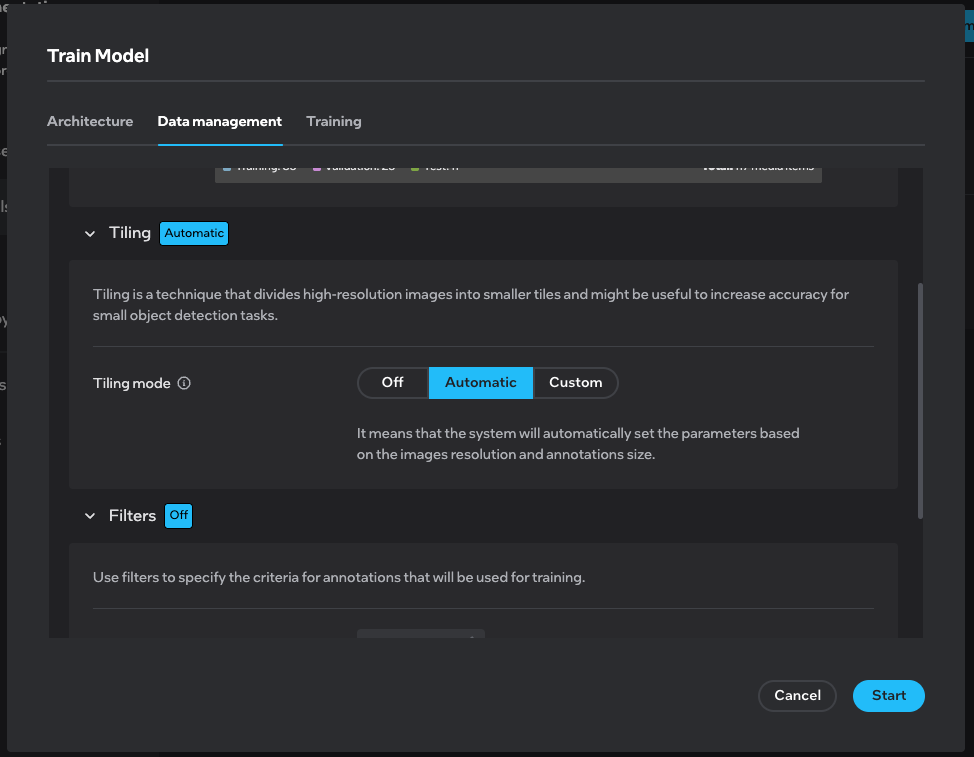The width and height of the screenshot is (974, 757).
Task: Select Automatic tiling mode
Action: pyautogui.click(x=481, y=383)
